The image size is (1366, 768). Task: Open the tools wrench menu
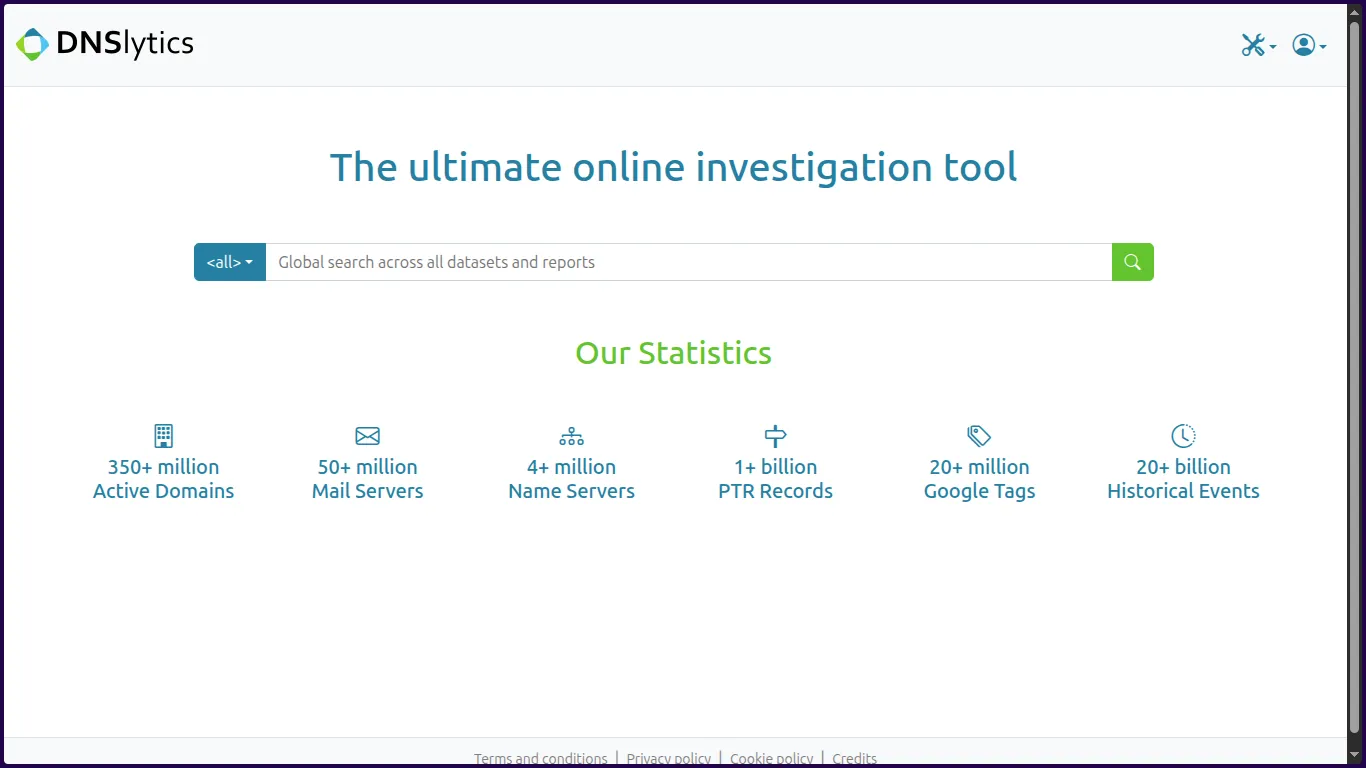pyautogui.click(x=1257, y=45)
